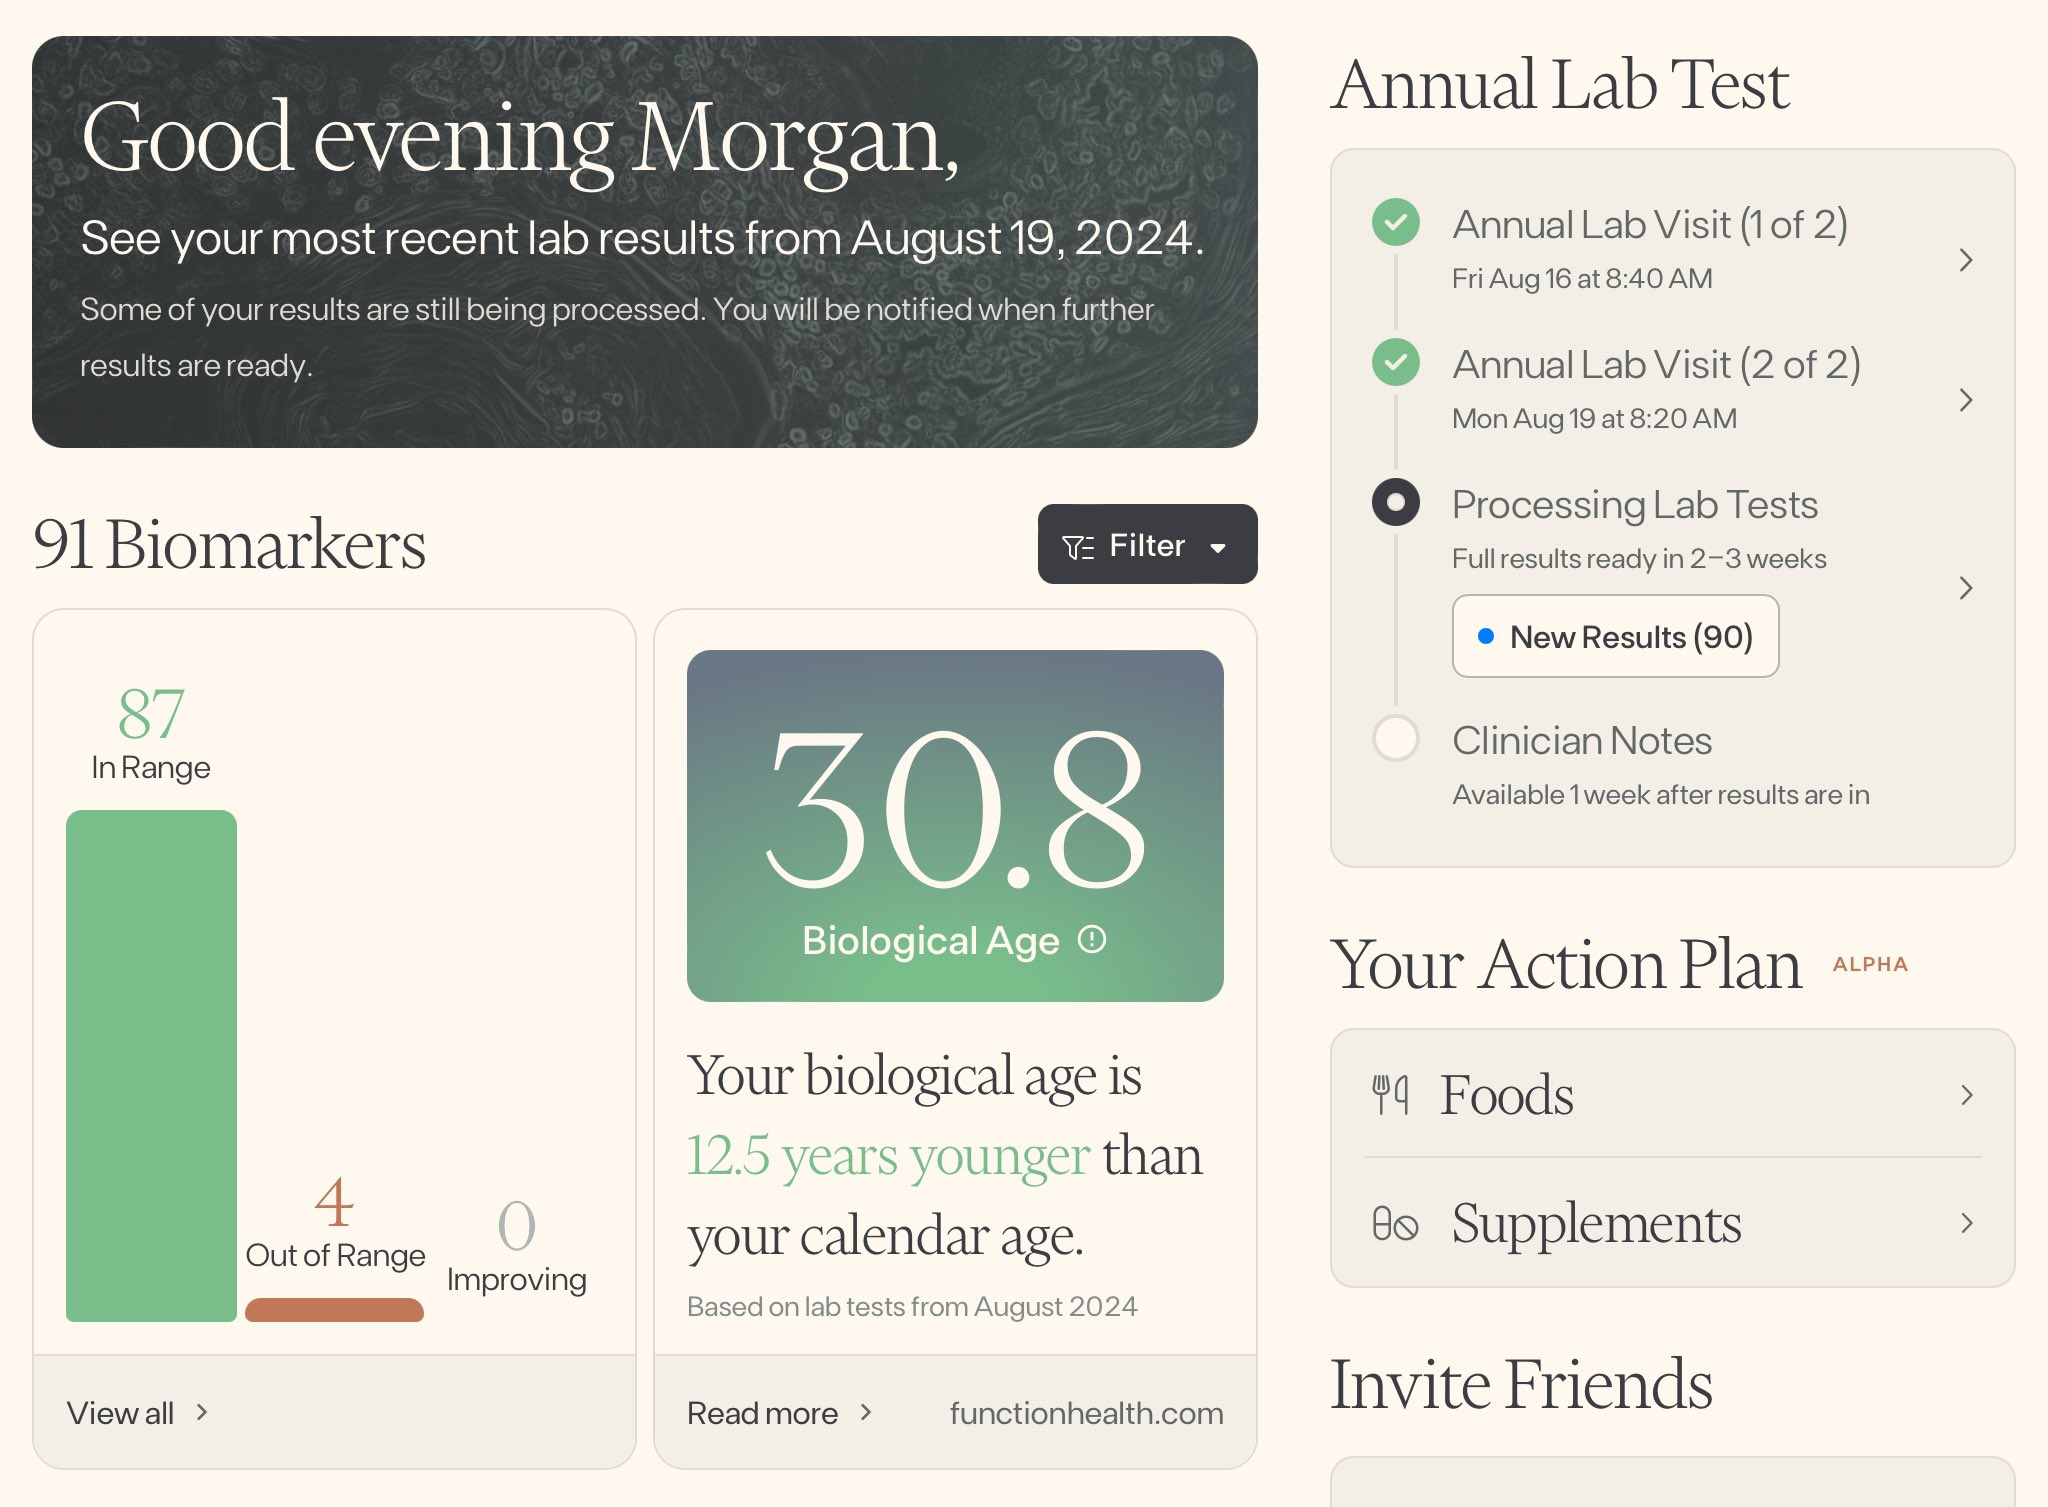
Task: Click green checkmark for Annual Lab Visit 2
Action: pos(1396,362)
